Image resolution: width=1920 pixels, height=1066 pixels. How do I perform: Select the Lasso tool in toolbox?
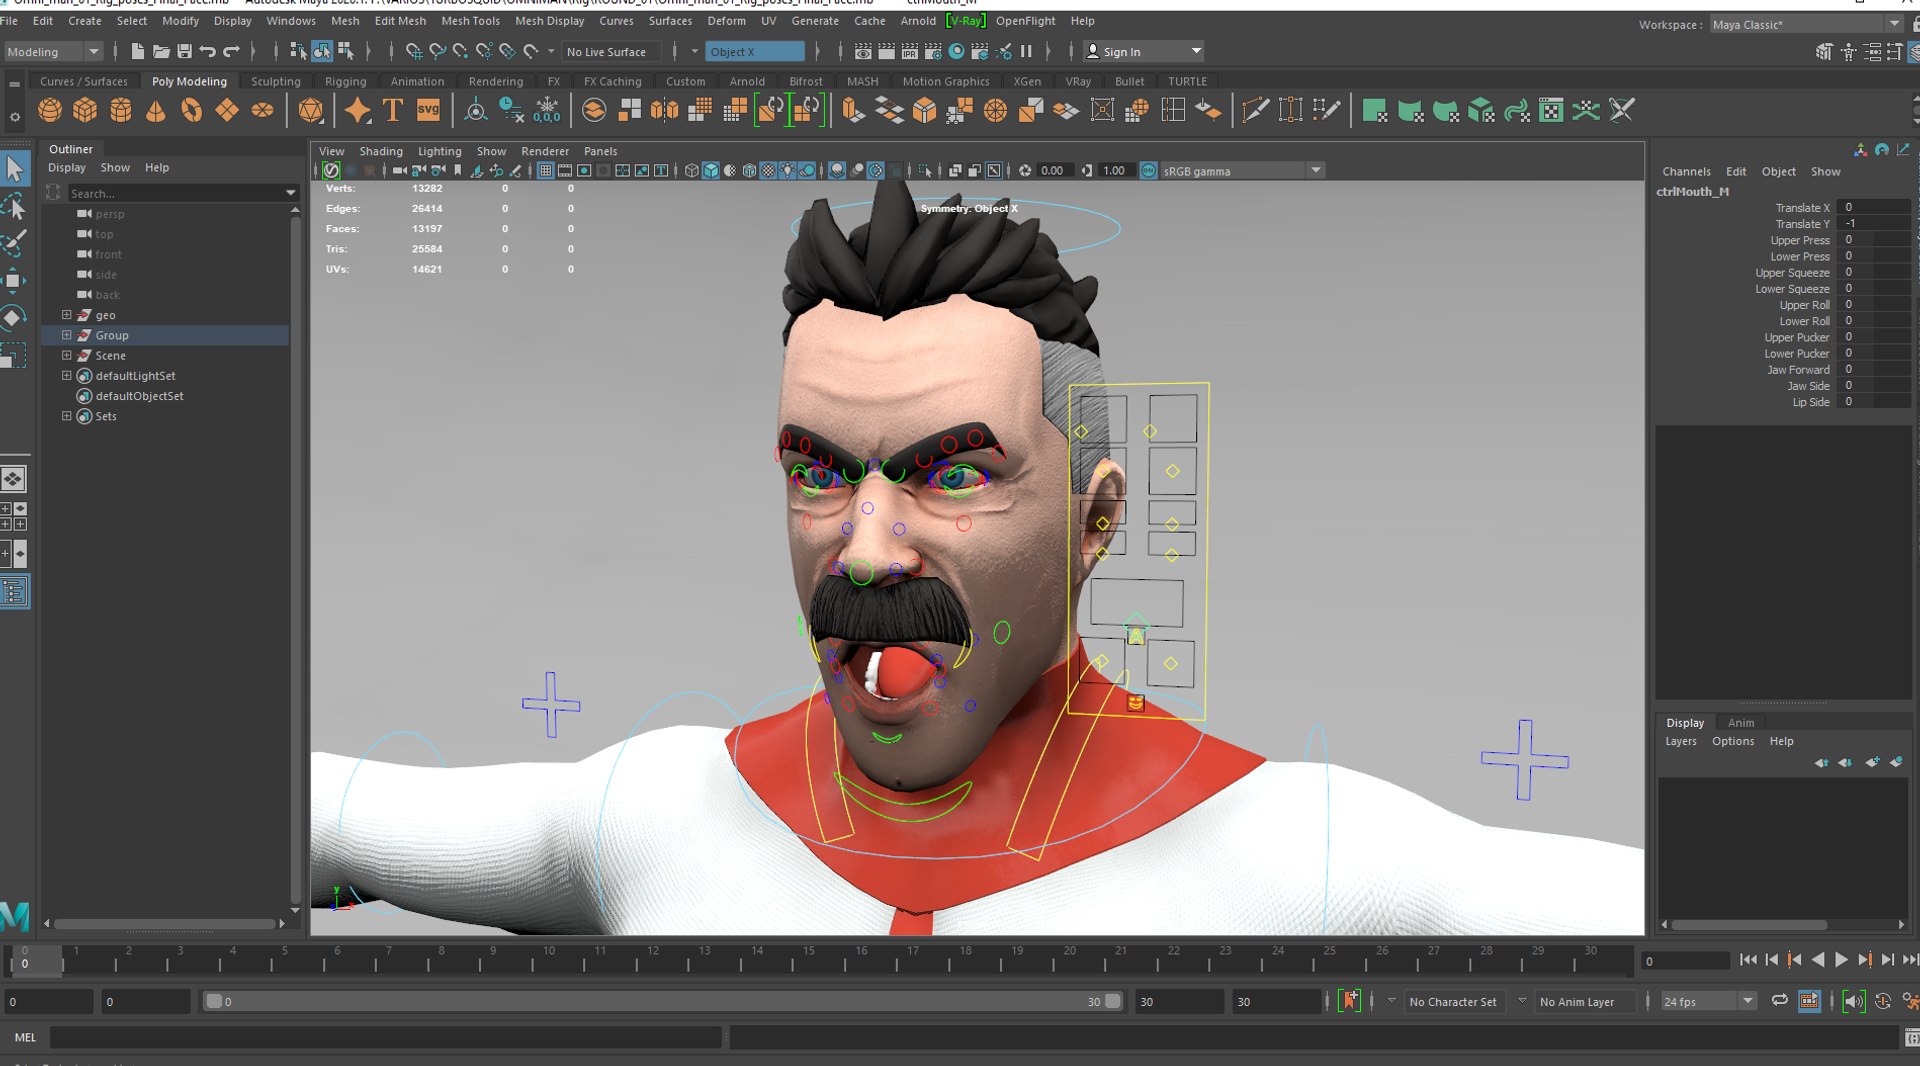(14, 207)
